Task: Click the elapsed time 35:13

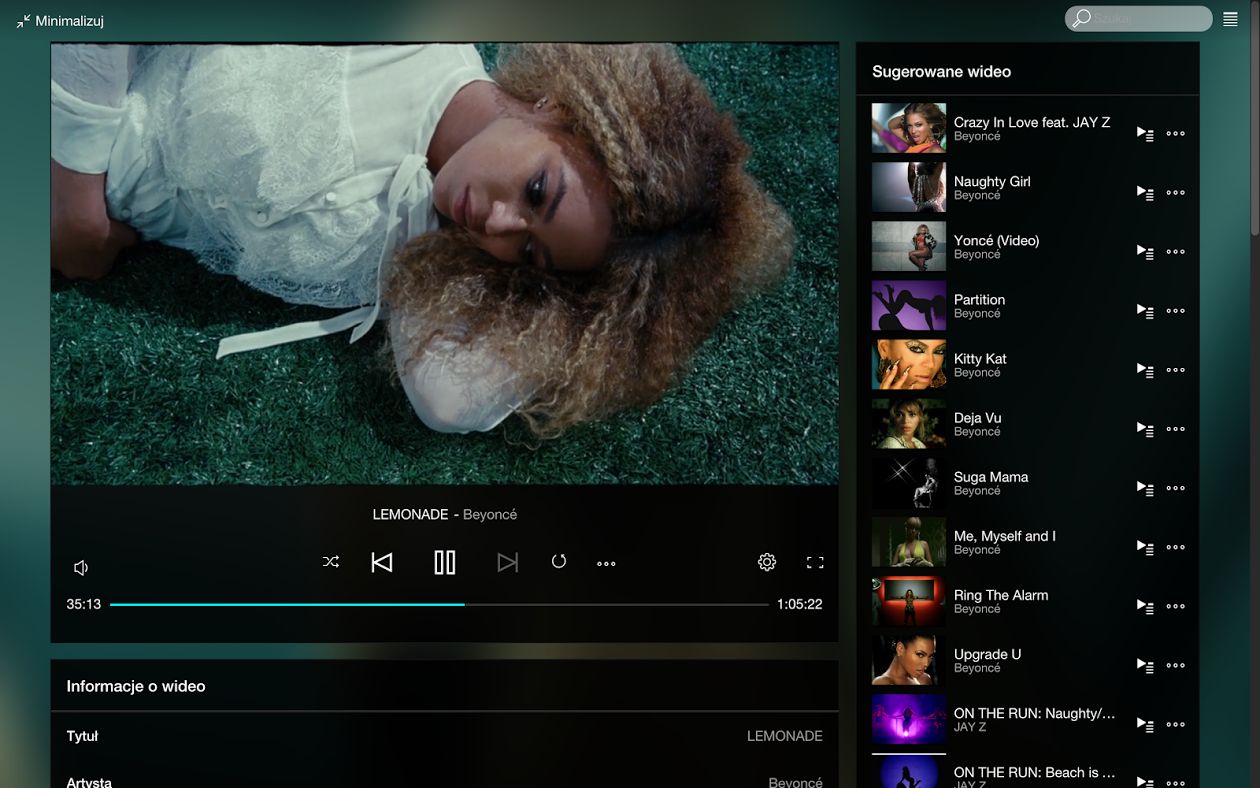Action: click(x=84, y=604)
